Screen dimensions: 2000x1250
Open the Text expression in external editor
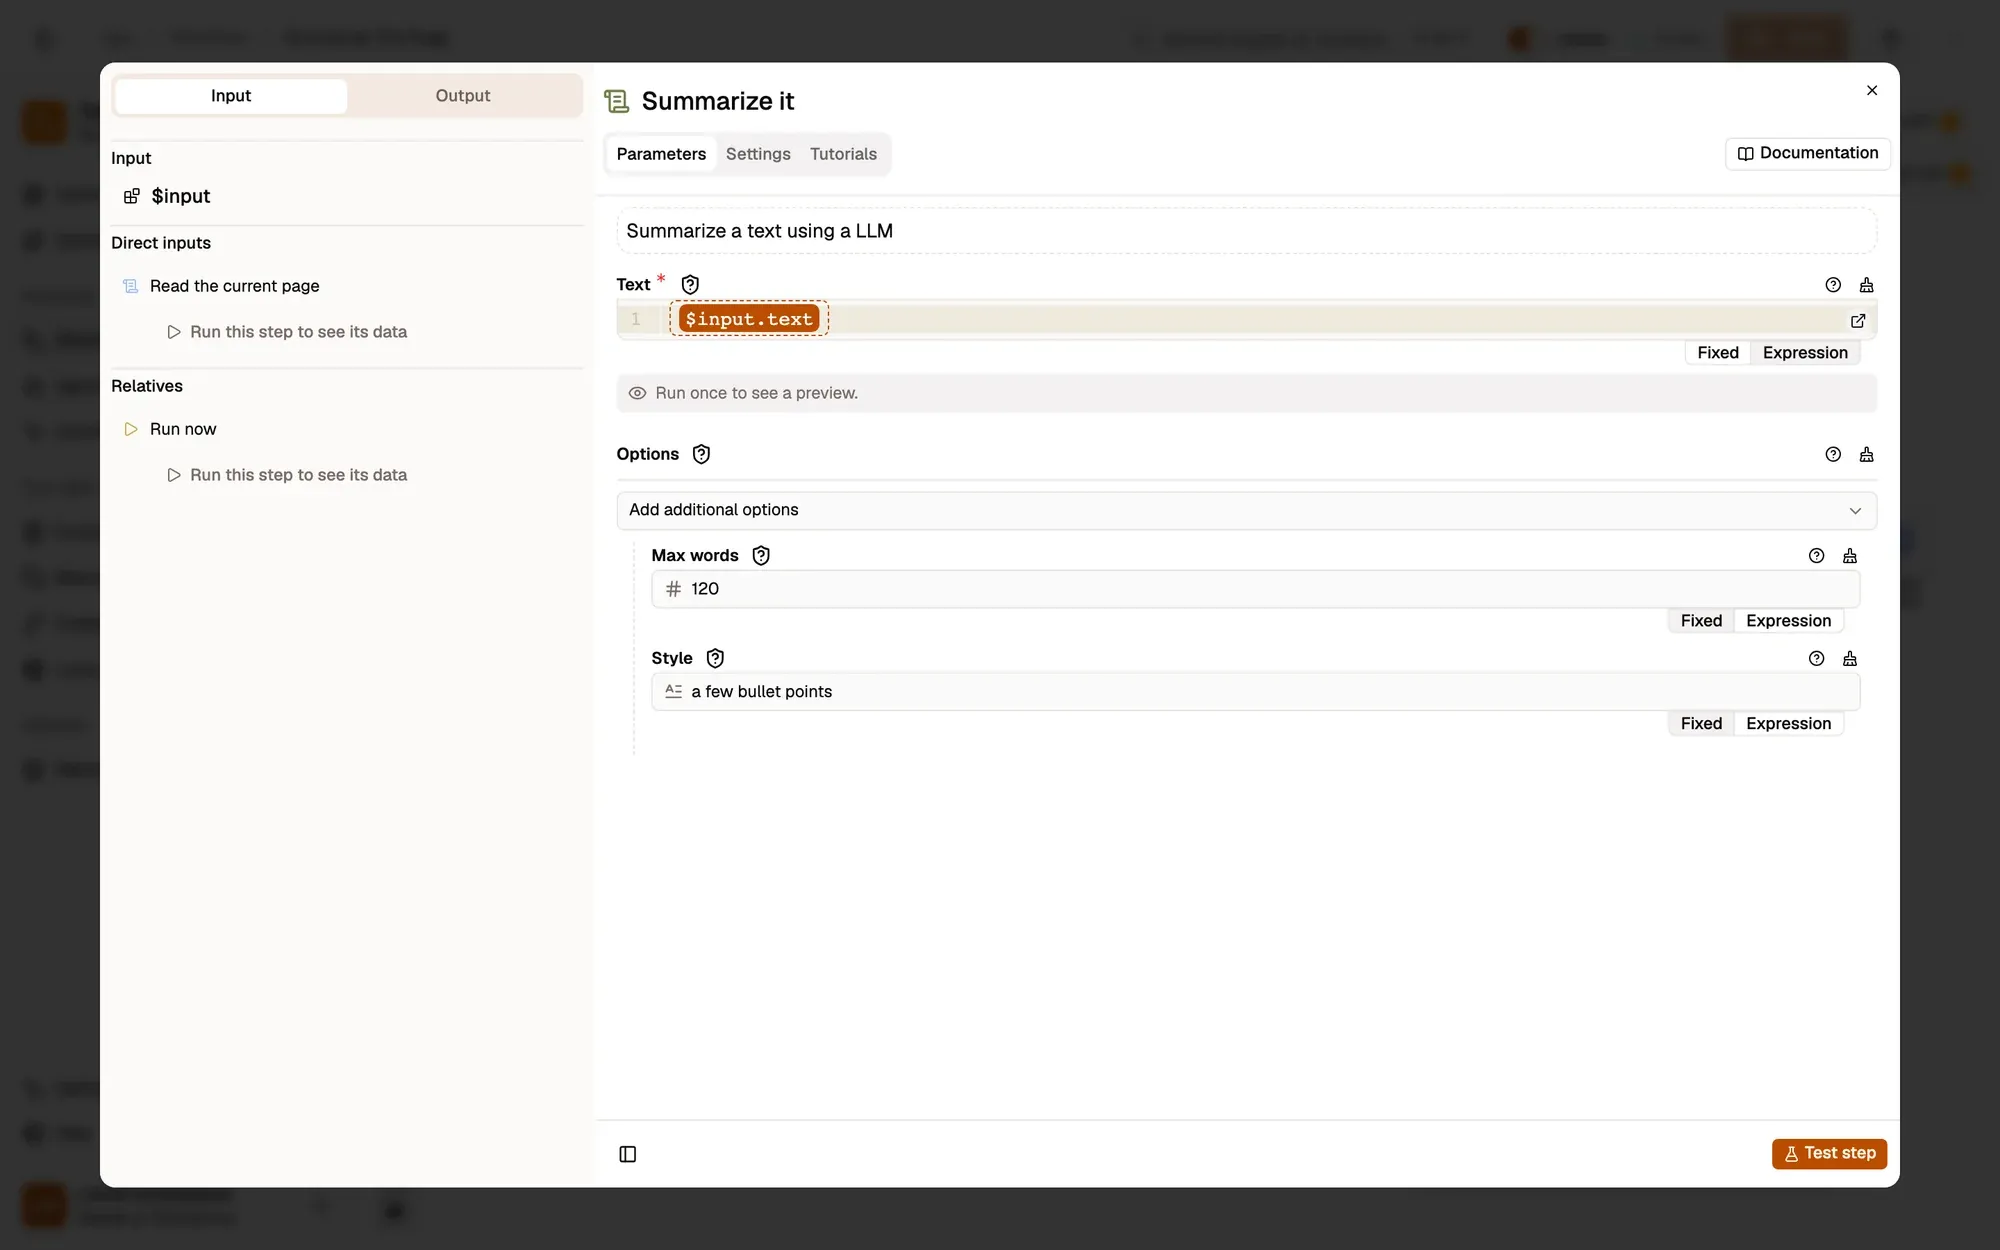tap(1858, 321)
